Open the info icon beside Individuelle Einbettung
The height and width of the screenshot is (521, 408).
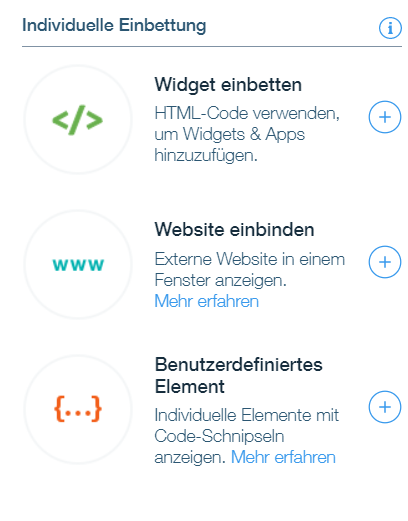(390, 28)
